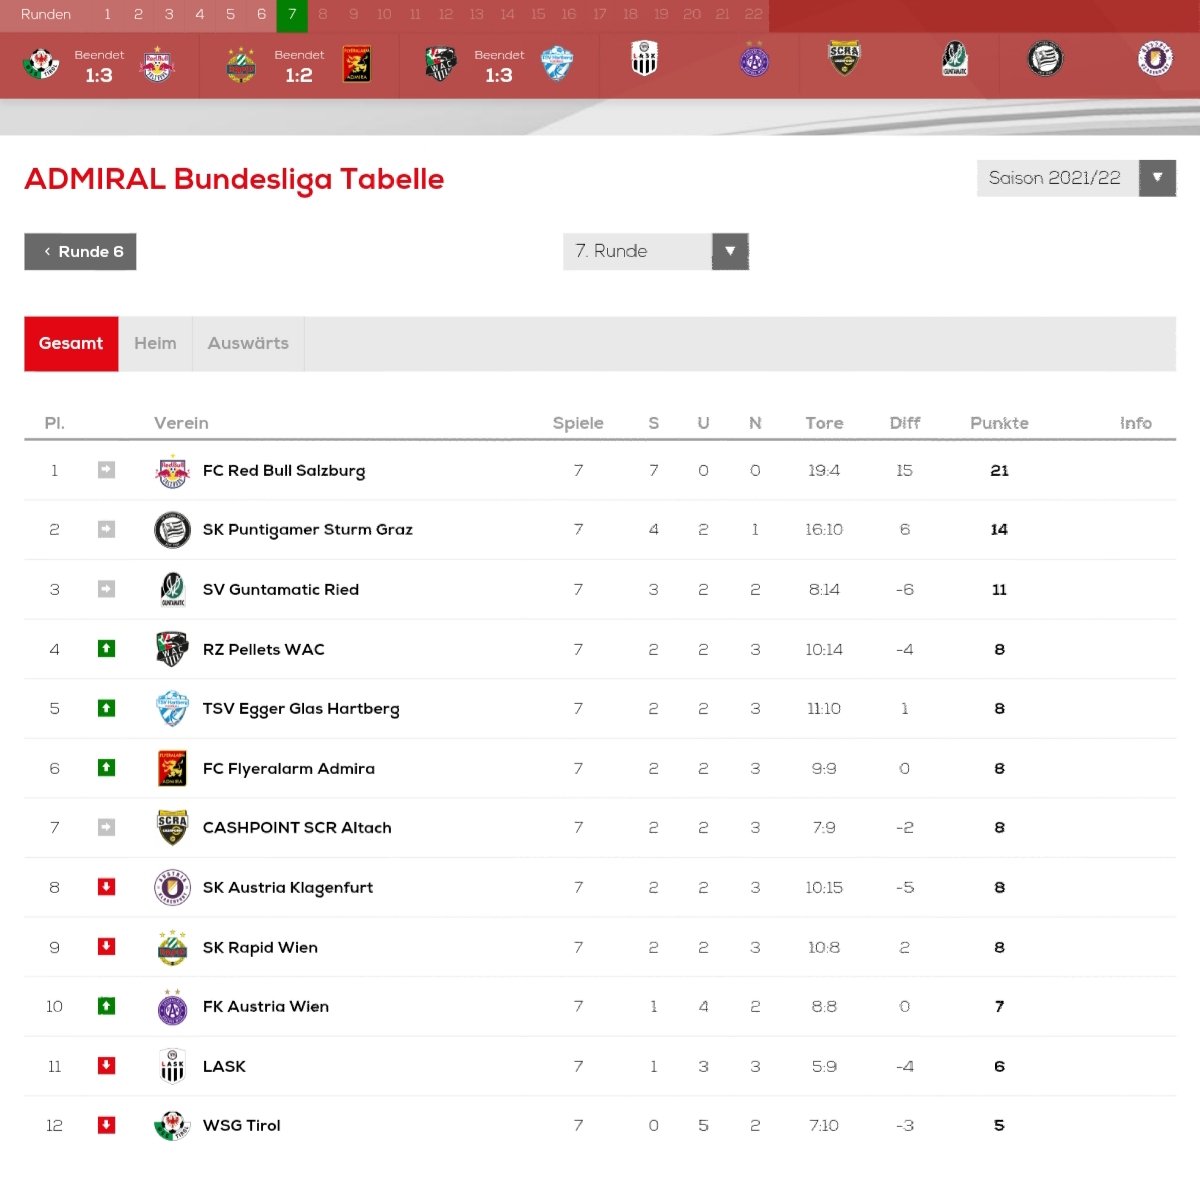
Task: Open the SK Puntigamer Sturm Graz team name link
Action: (308, 530)
